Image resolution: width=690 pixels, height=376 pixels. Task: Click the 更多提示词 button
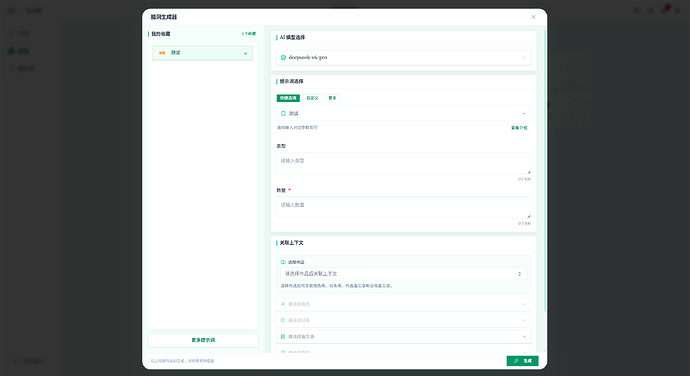(x=203, y=340)
